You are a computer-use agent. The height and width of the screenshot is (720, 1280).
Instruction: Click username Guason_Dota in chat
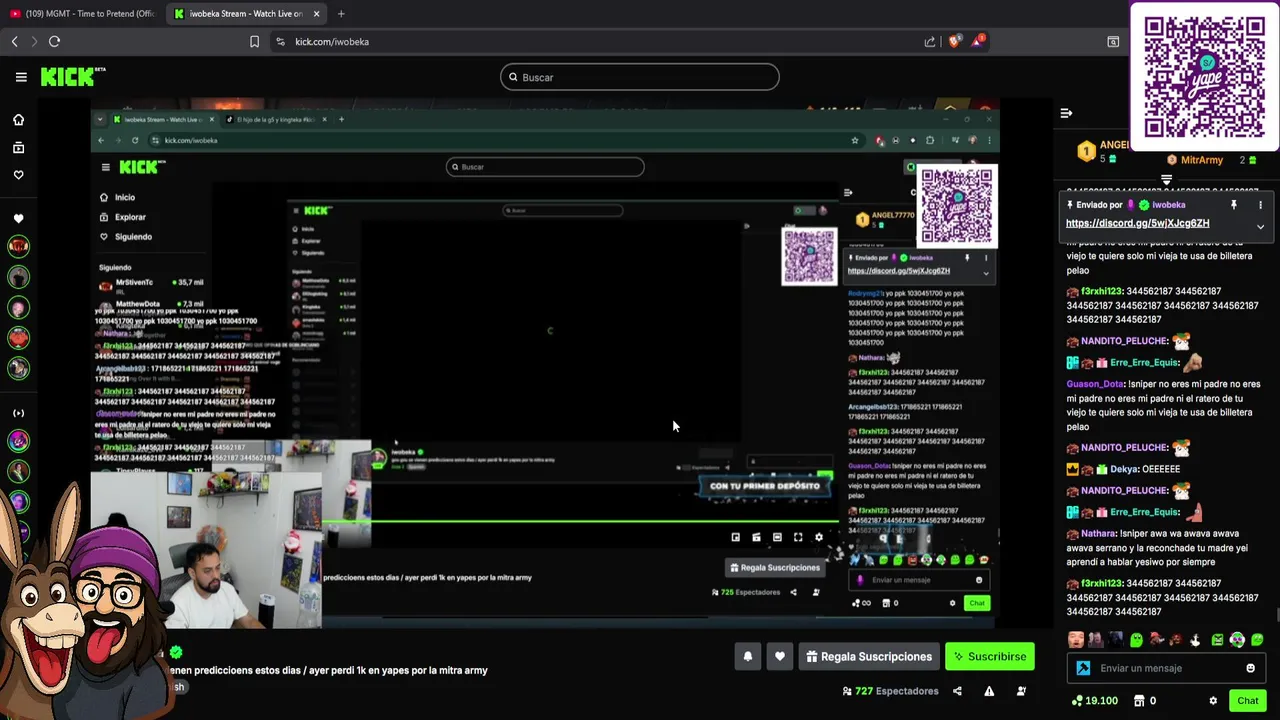coord(1095,384)
